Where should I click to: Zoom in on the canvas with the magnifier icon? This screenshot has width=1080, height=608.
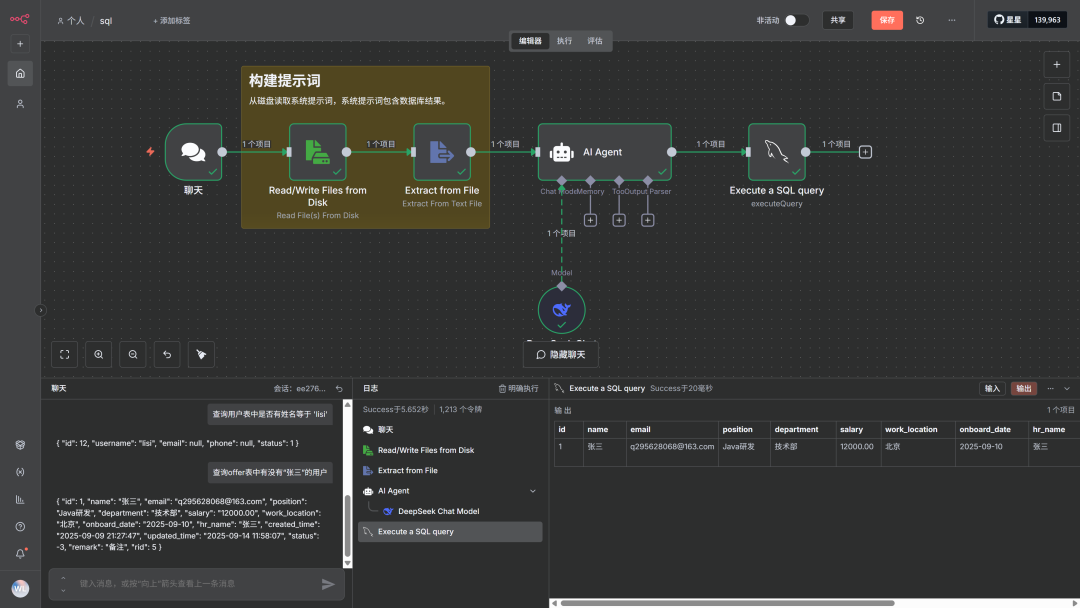pos(98,354)
